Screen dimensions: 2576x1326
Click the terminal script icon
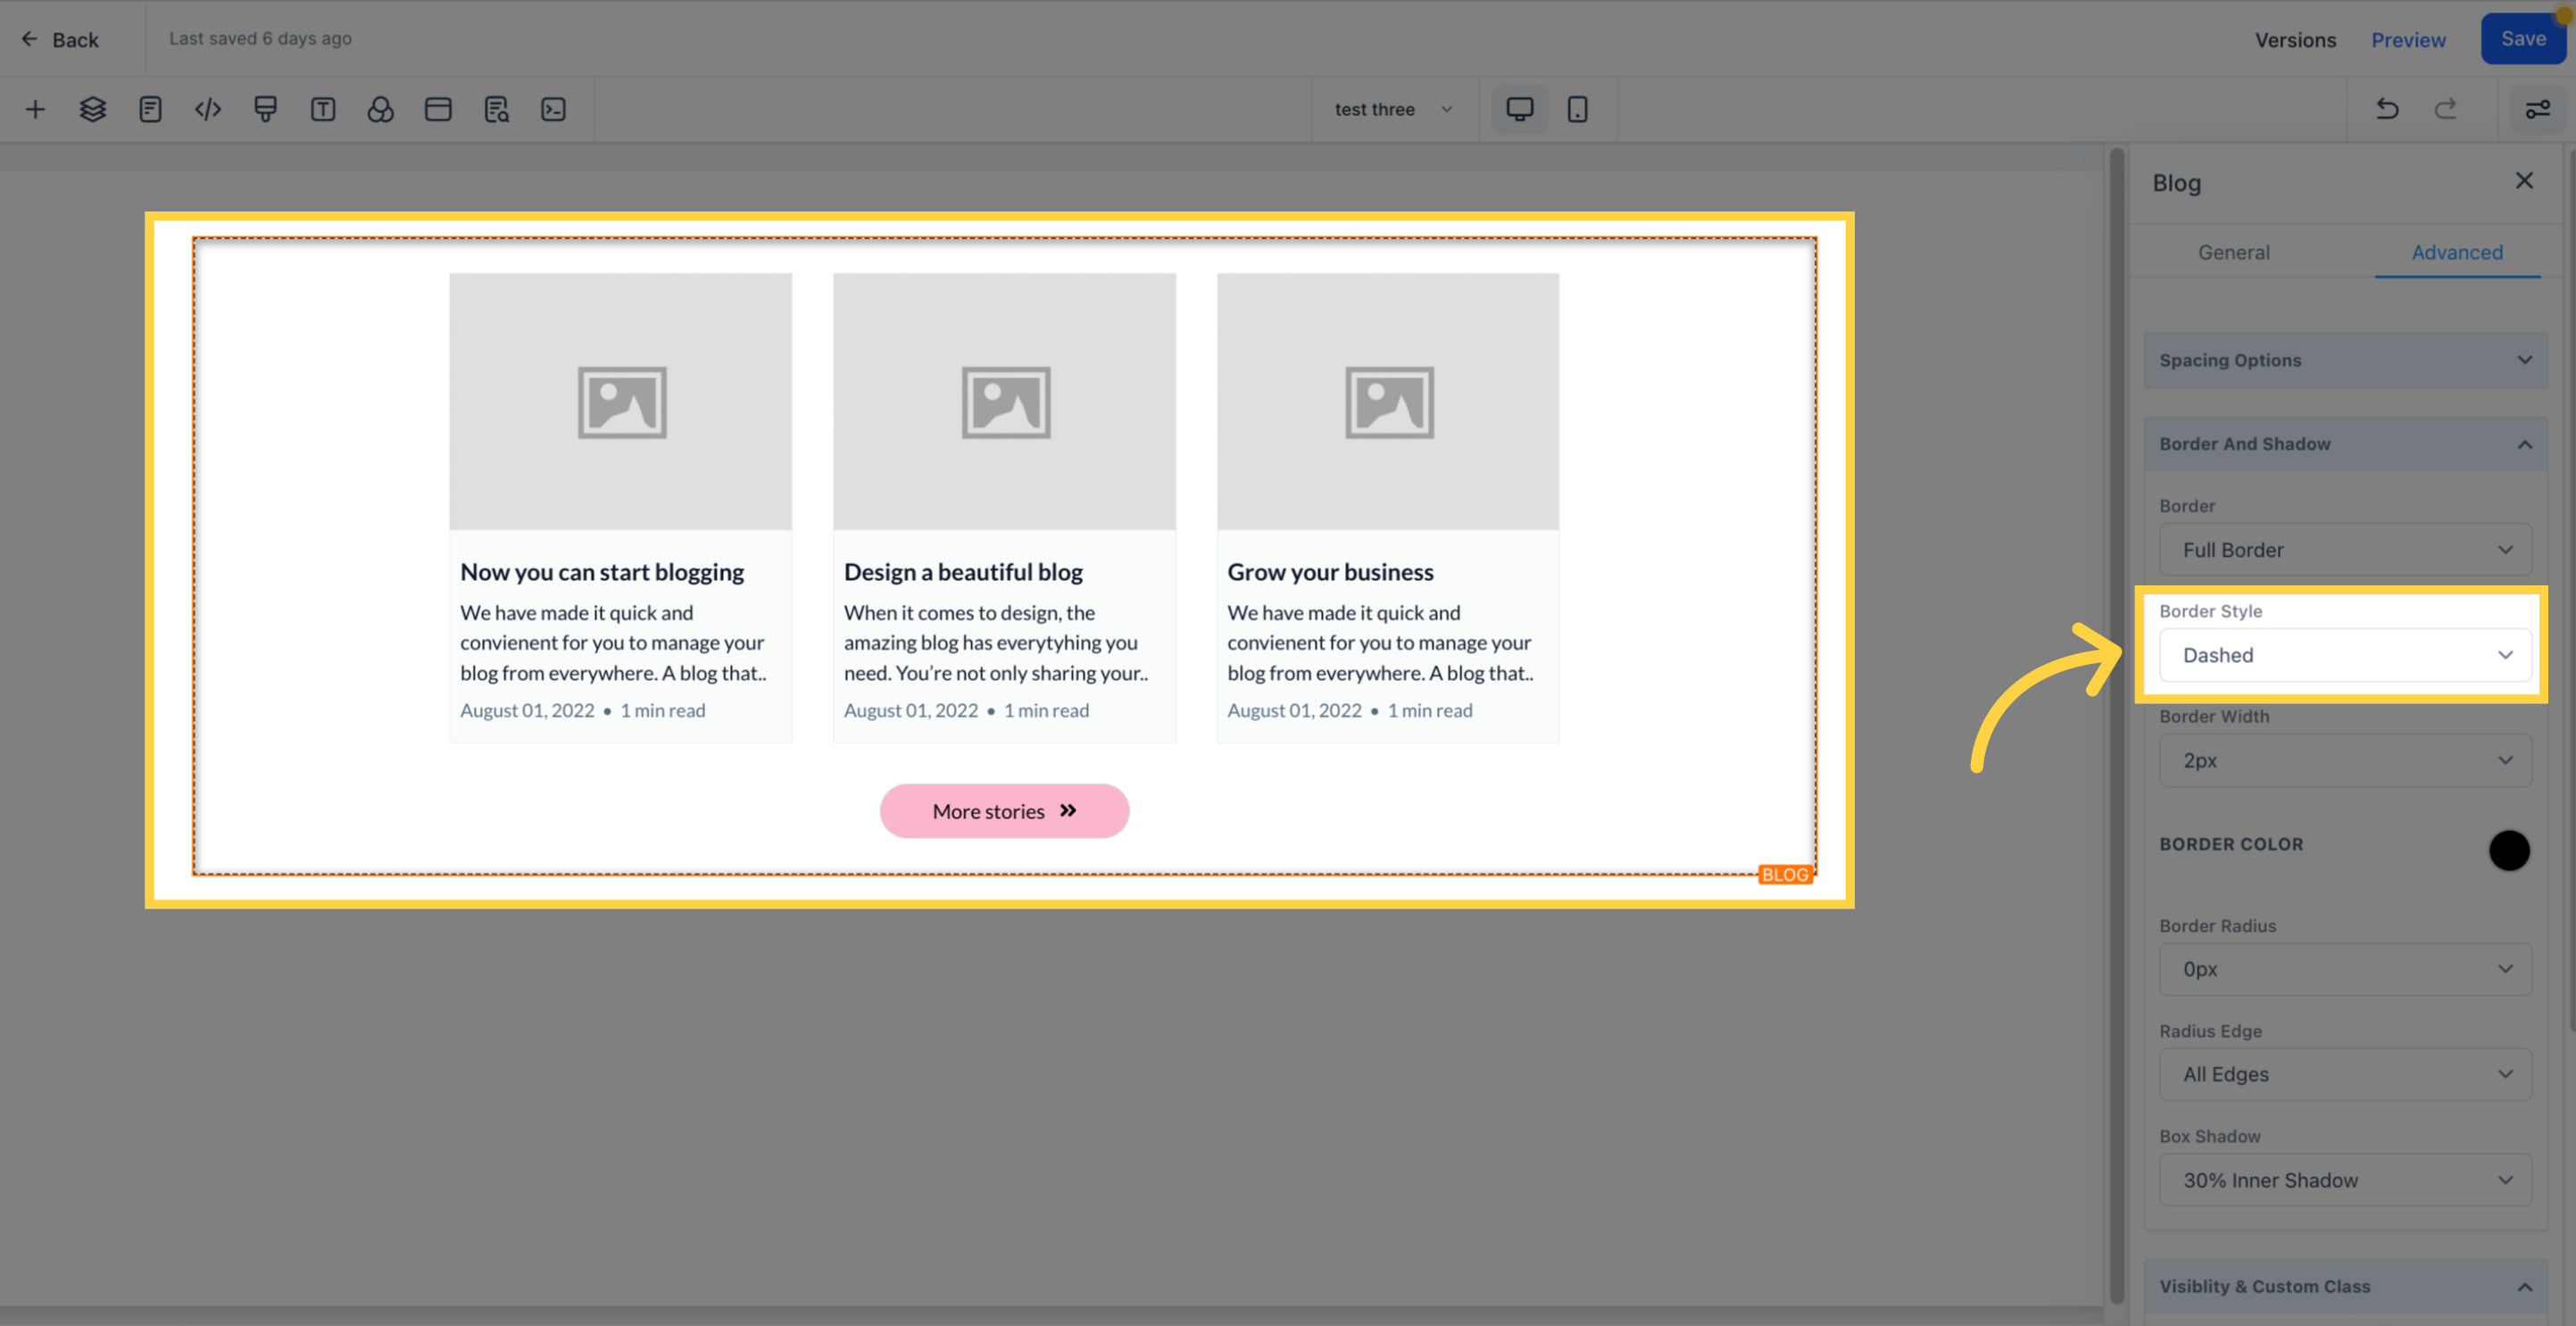(553, 109)
